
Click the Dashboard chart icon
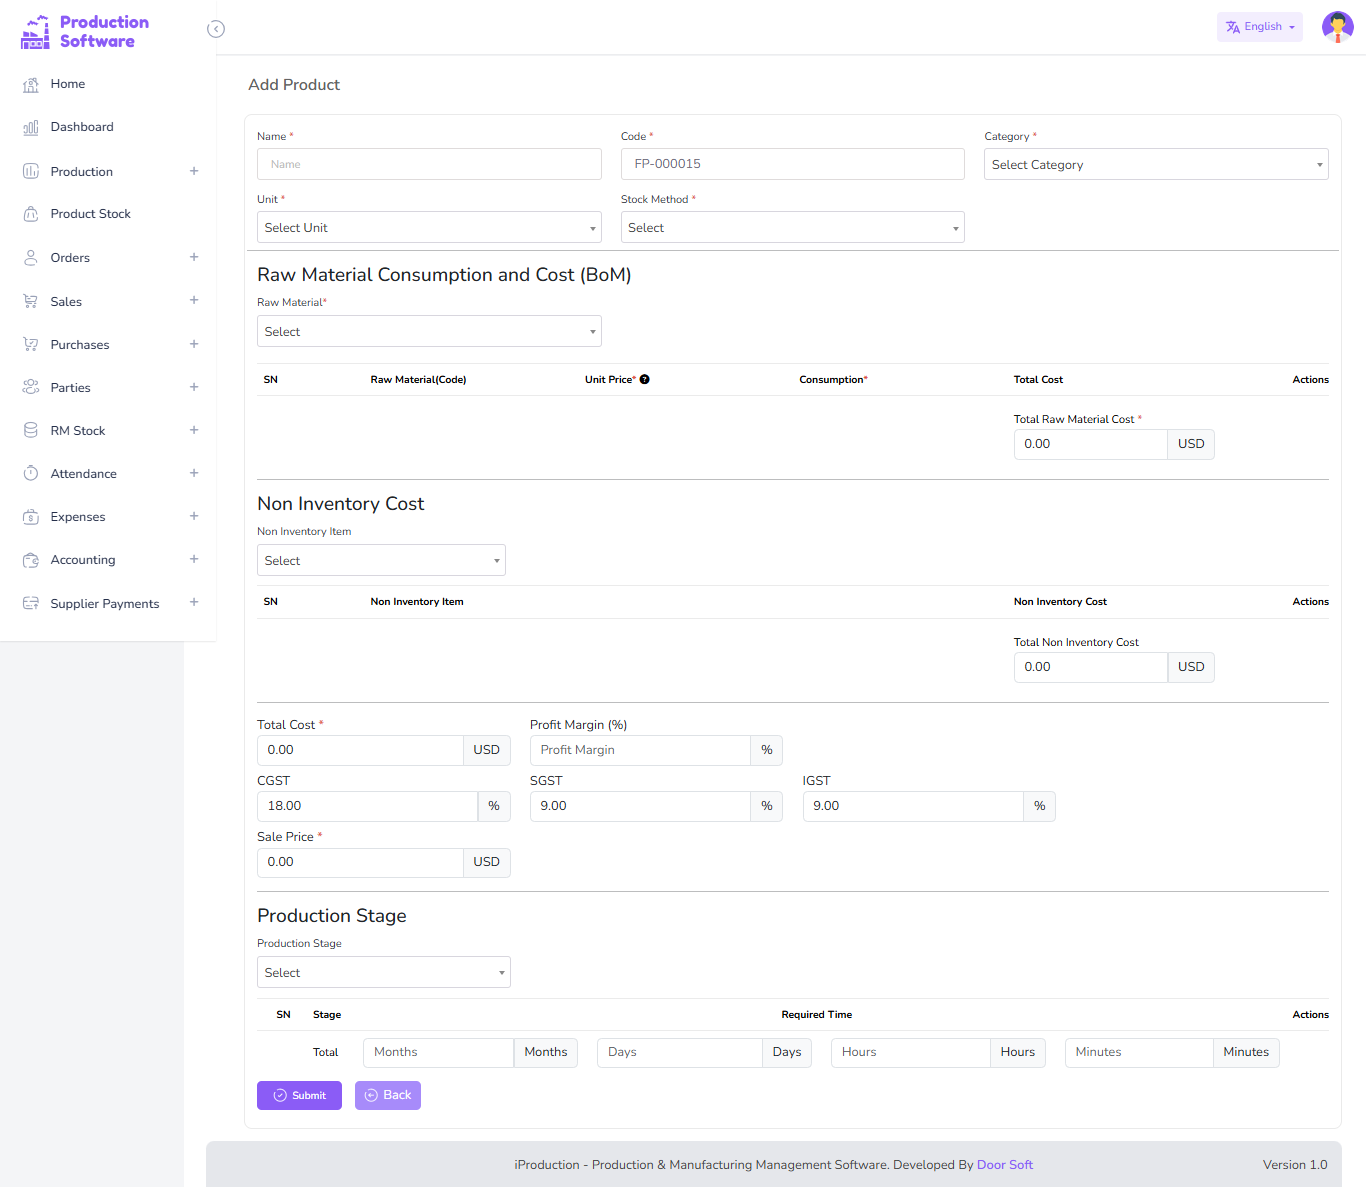pos(31,128)
